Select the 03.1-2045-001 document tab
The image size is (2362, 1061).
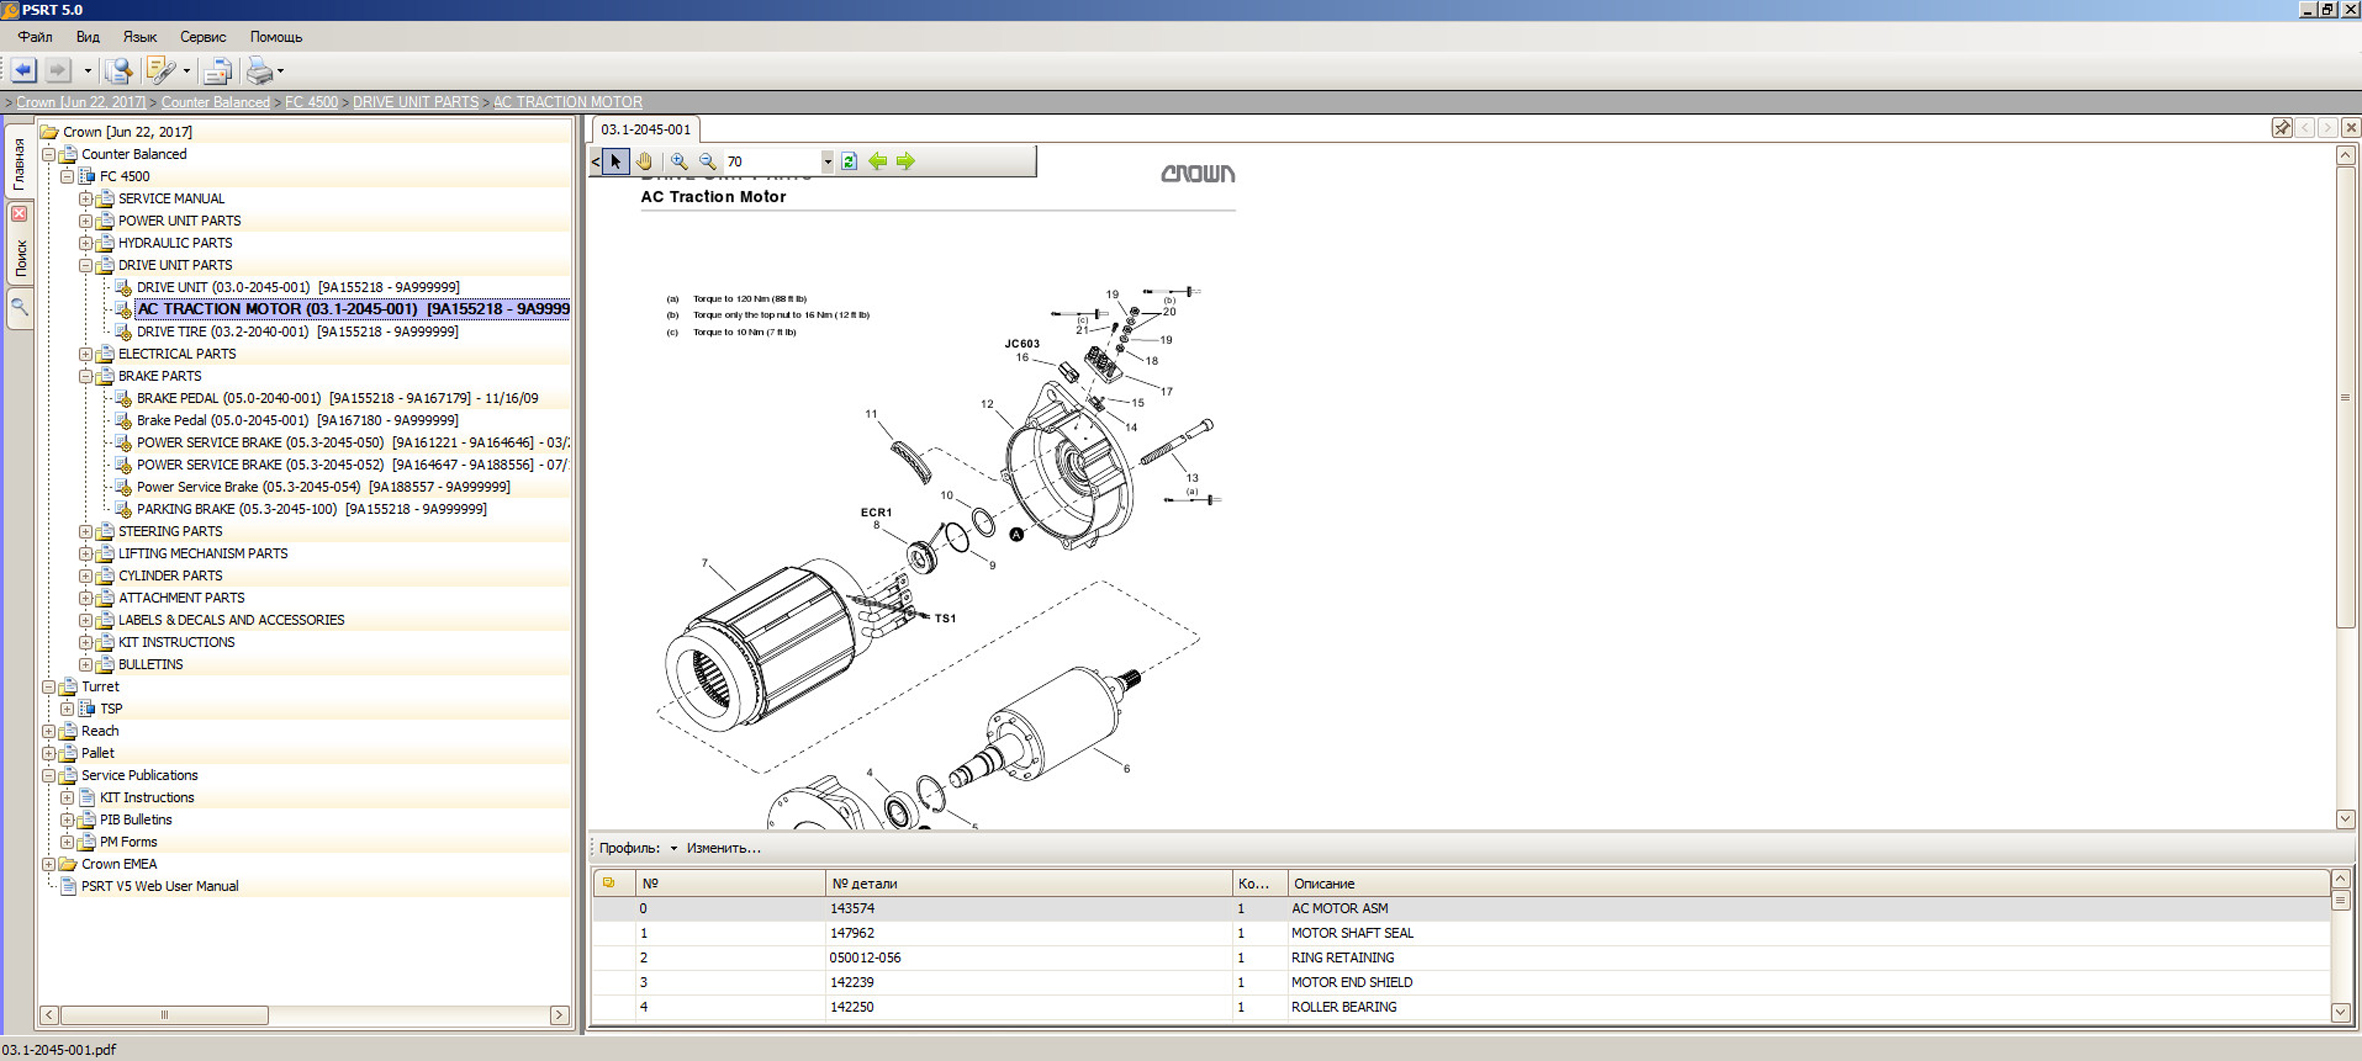click(645, 129)
